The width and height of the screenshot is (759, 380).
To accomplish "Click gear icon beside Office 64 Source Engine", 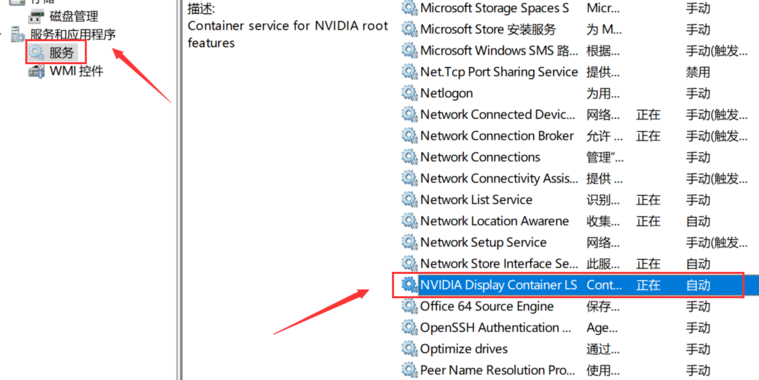I will click(410, 306).
